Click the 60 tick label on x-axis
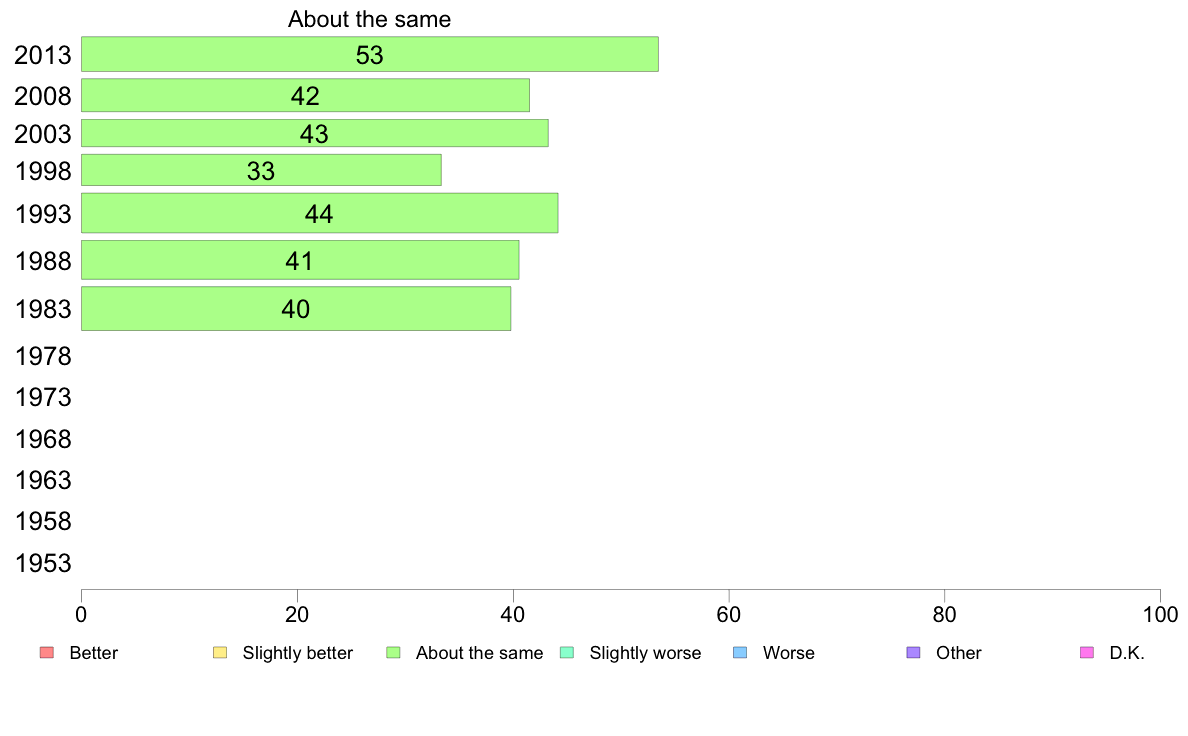Screen dimensions: 1188x736 point(728,615)
